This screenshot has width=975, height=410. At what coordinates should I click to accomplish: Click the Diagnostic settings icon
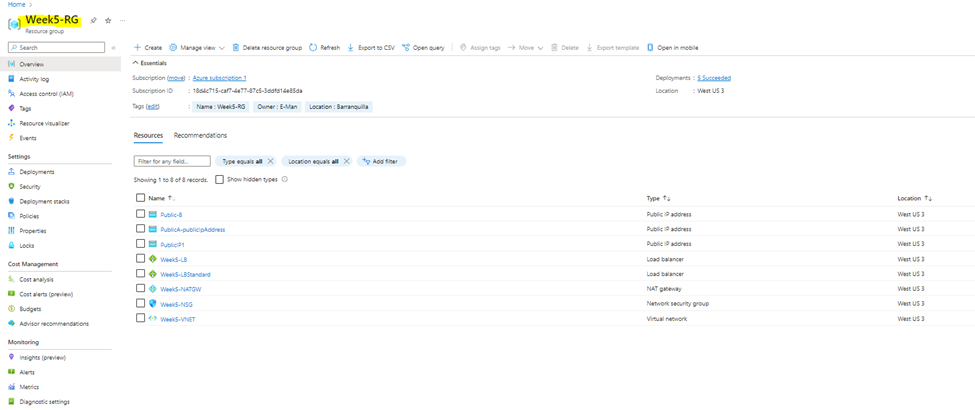pos(11,402)
